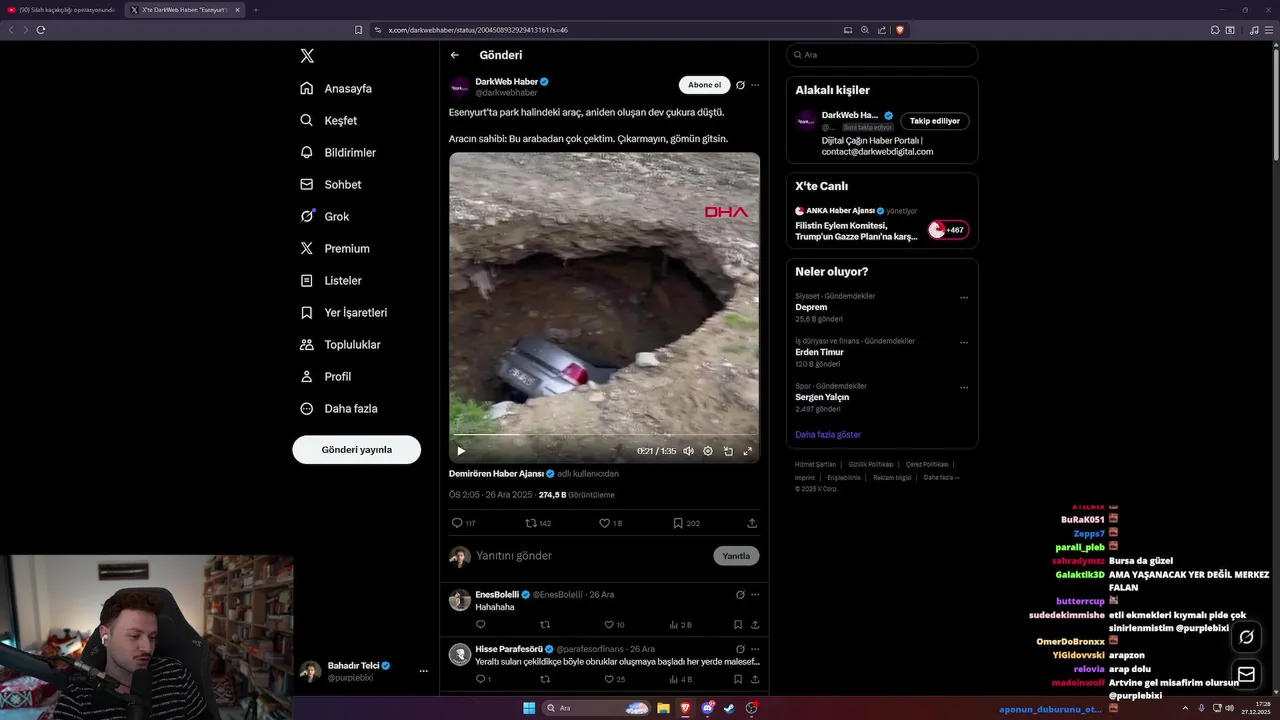1280x720 pixels.
Task: Seek on the video progress bar
Action: (x=604, y=436)
